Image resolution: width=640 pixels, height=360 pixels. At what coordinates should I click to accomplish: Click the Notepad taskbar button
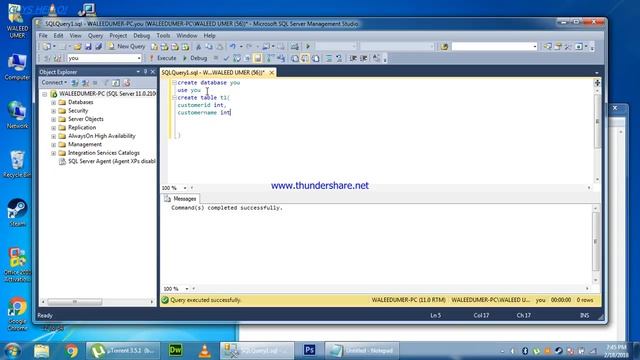362,351
